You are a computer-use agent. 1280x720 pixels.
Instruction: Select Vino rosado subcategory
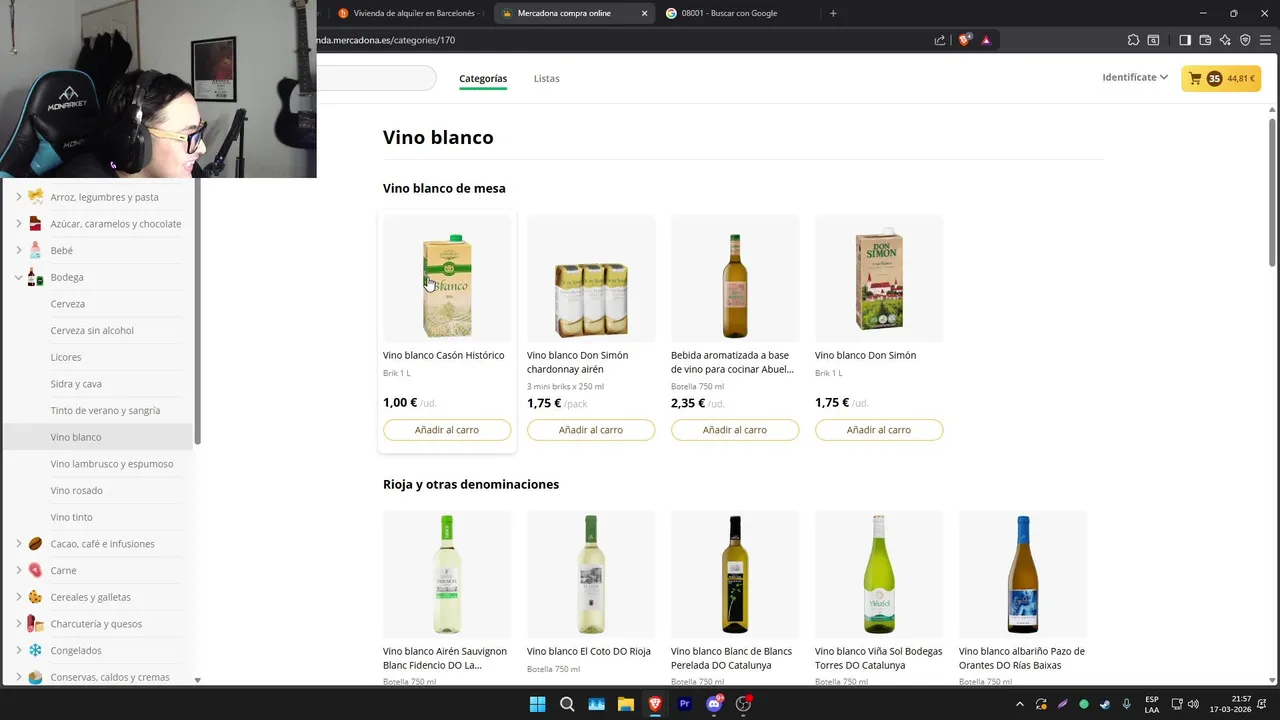pyautogui.click(x=77, y=490)
